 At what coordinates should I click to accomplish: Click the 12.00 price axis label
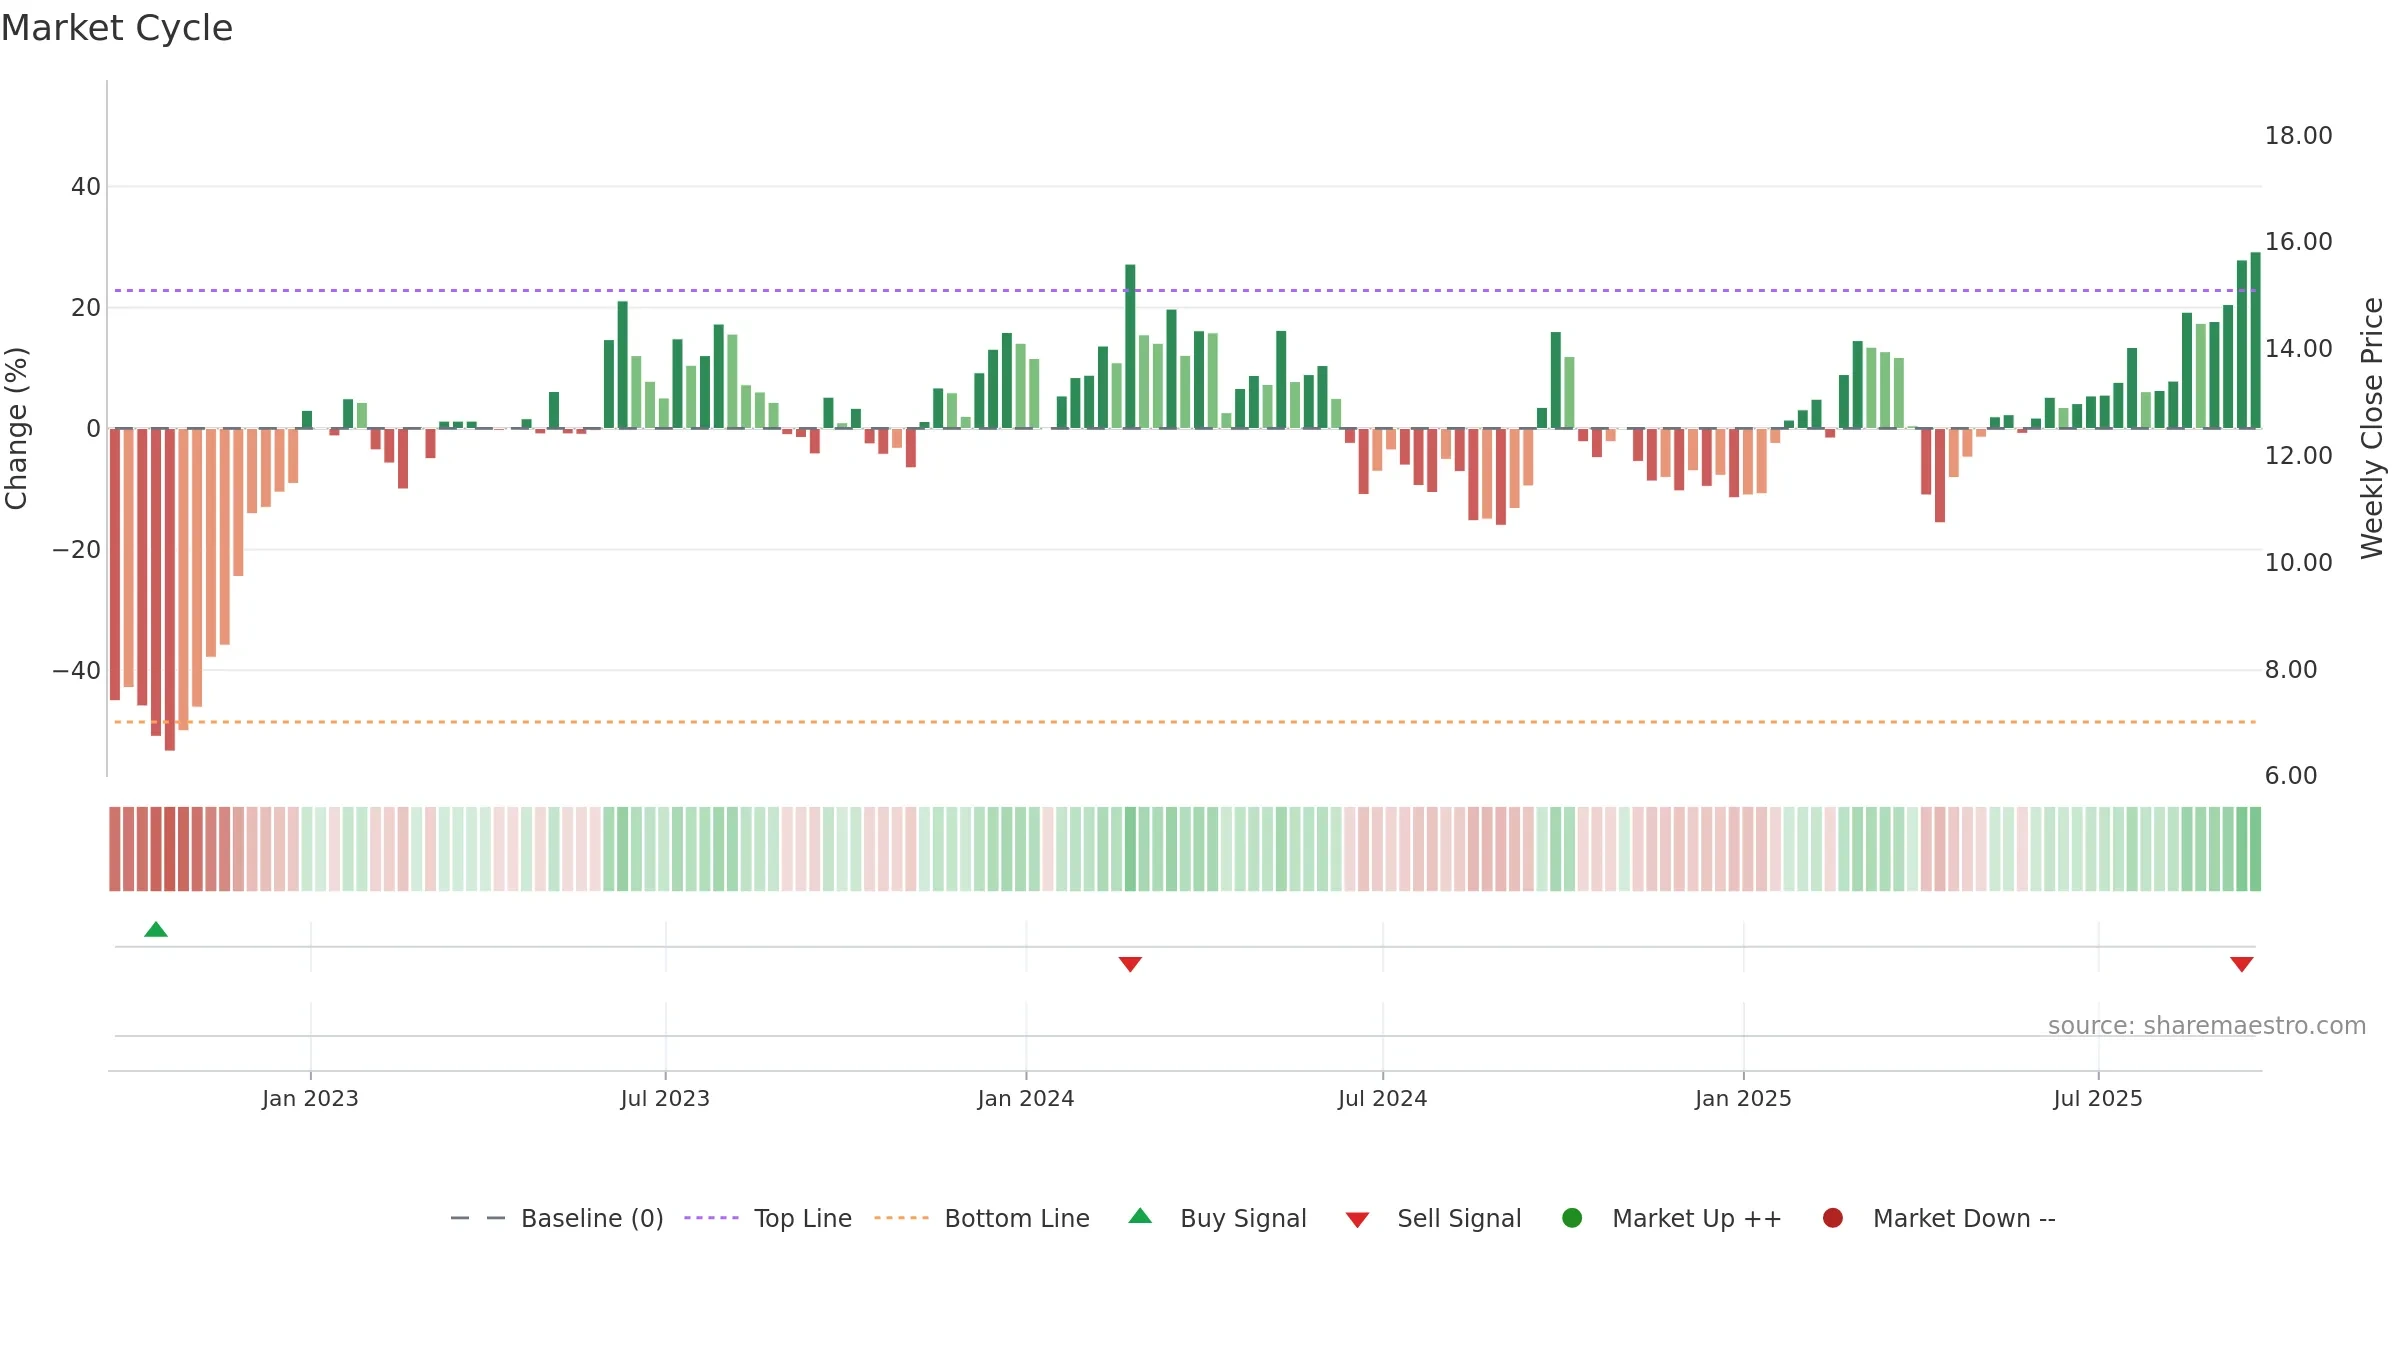coord(2298,456)
